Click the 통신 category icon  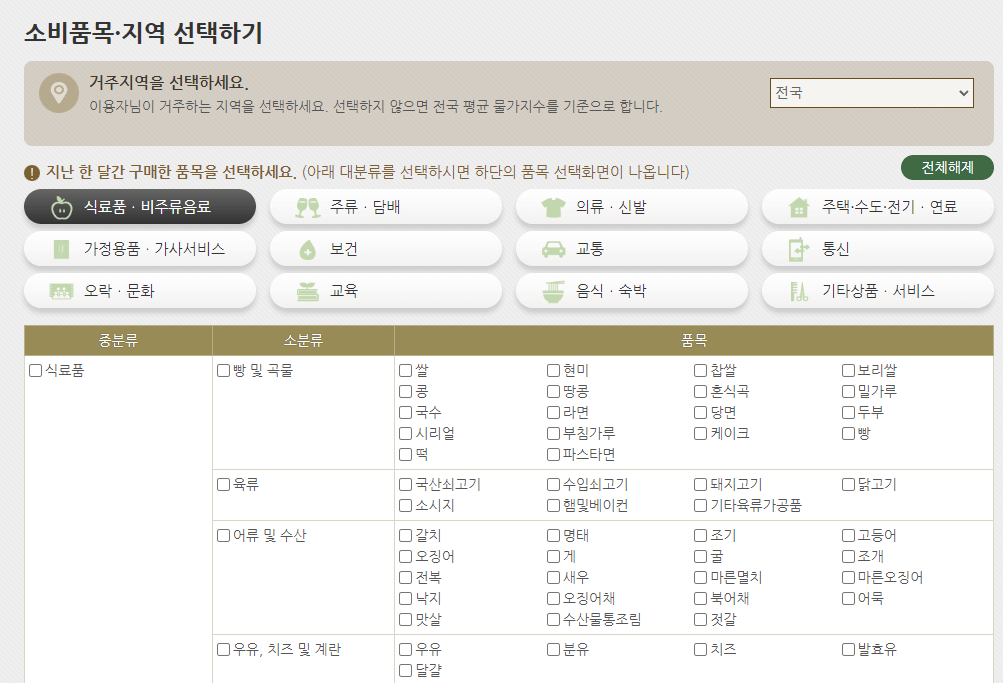click(x=800, y=248)
